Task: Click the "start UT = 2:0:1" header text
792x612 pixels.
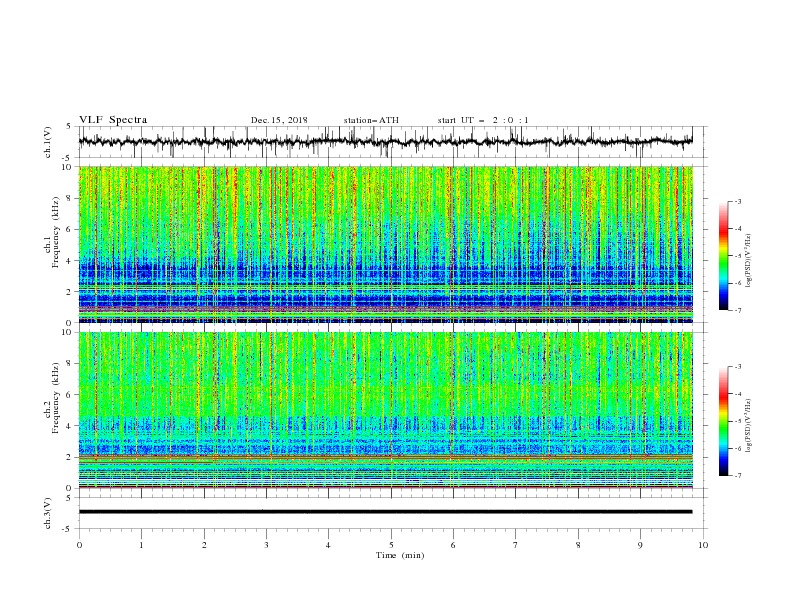Action: tap(483, 120)
